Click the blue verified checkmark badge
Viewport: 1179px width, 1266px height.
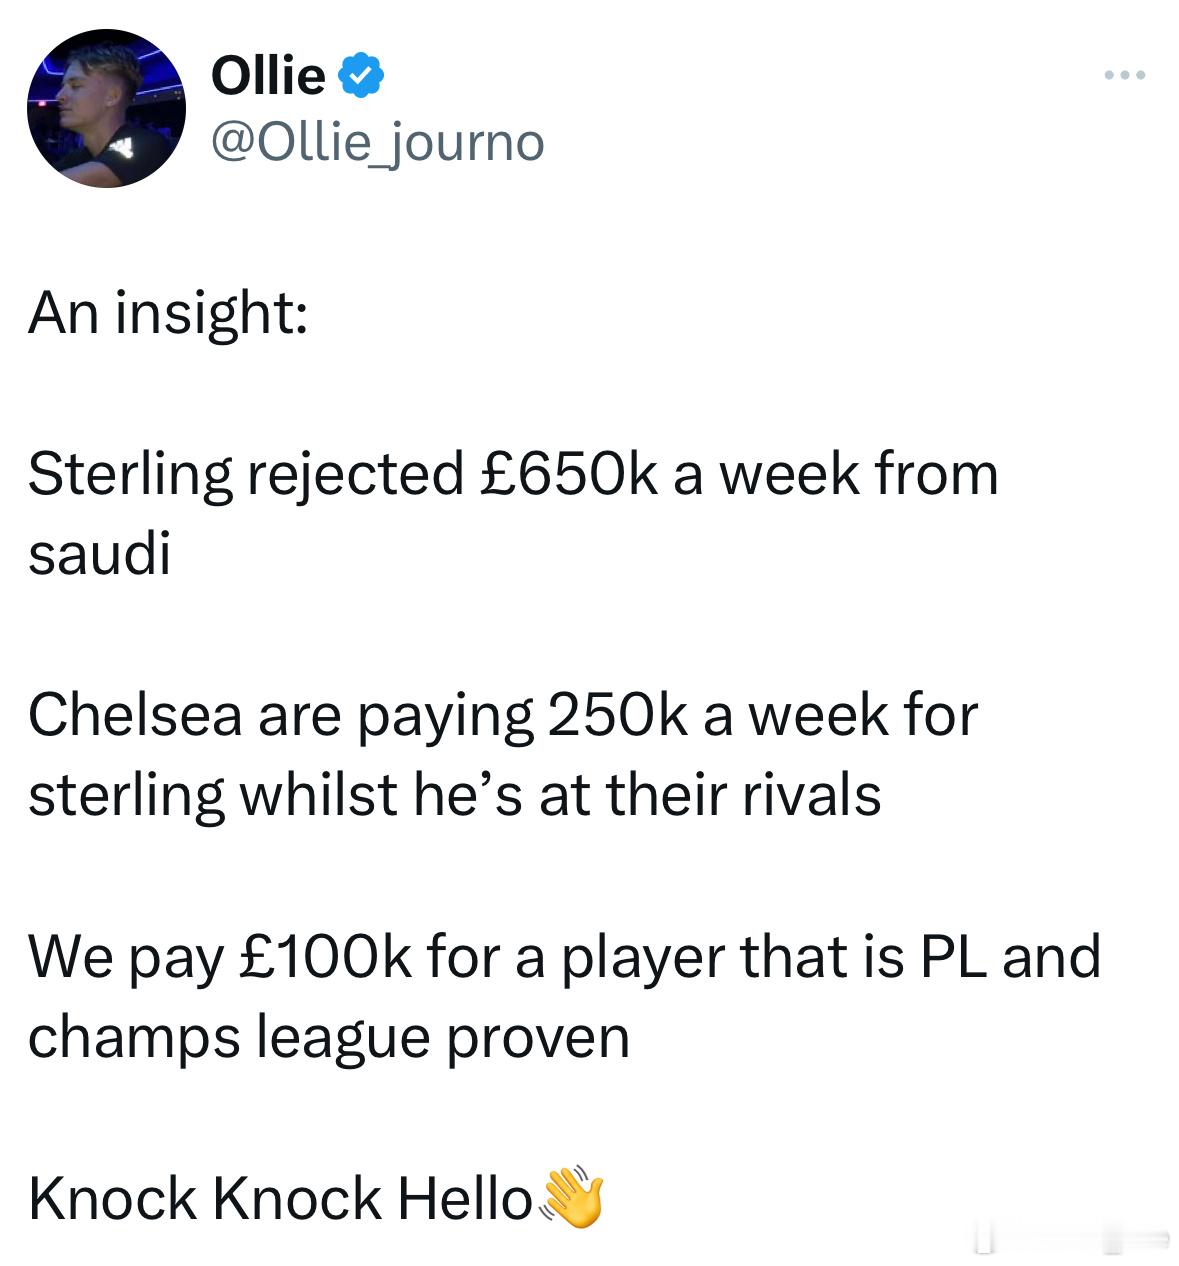point(364,76)
